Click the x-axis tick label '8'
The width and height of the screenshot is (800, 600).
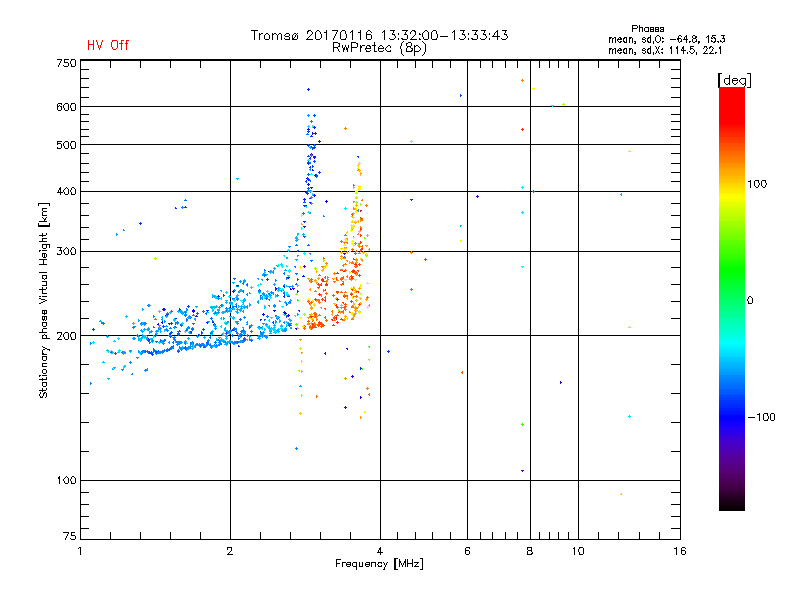530,551
